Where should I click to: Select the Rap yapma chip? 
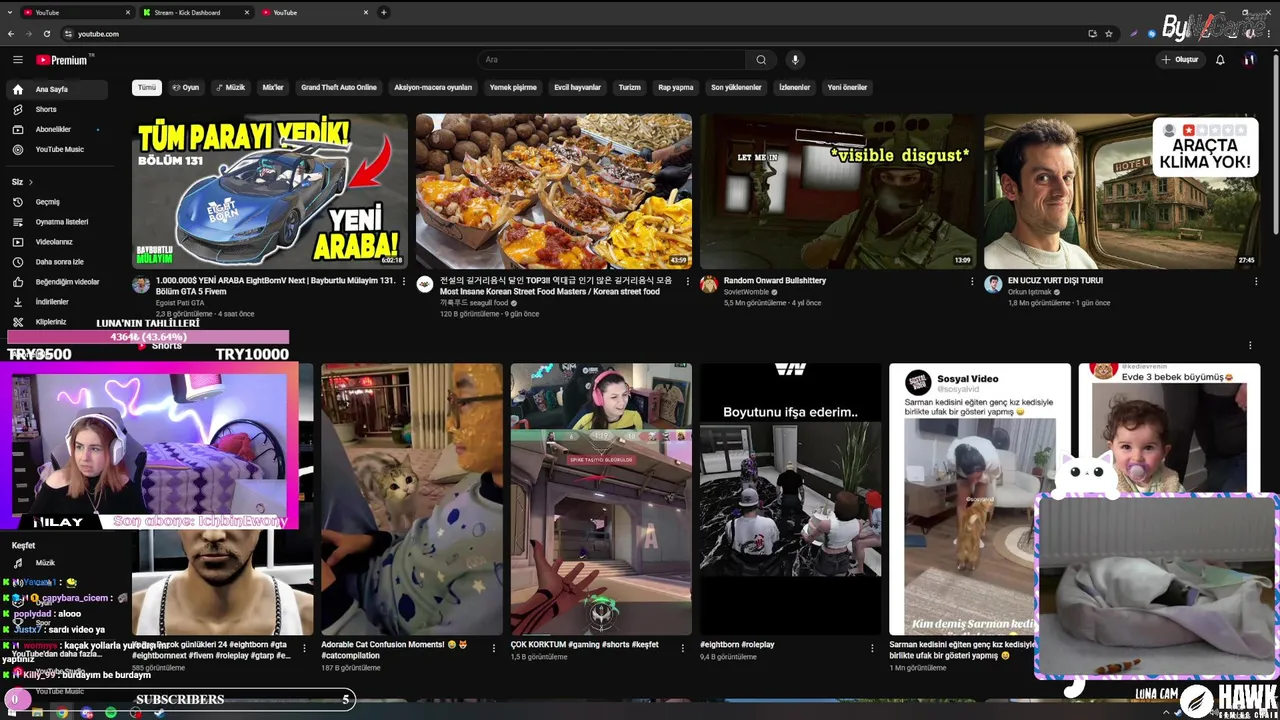pos(675,87)
